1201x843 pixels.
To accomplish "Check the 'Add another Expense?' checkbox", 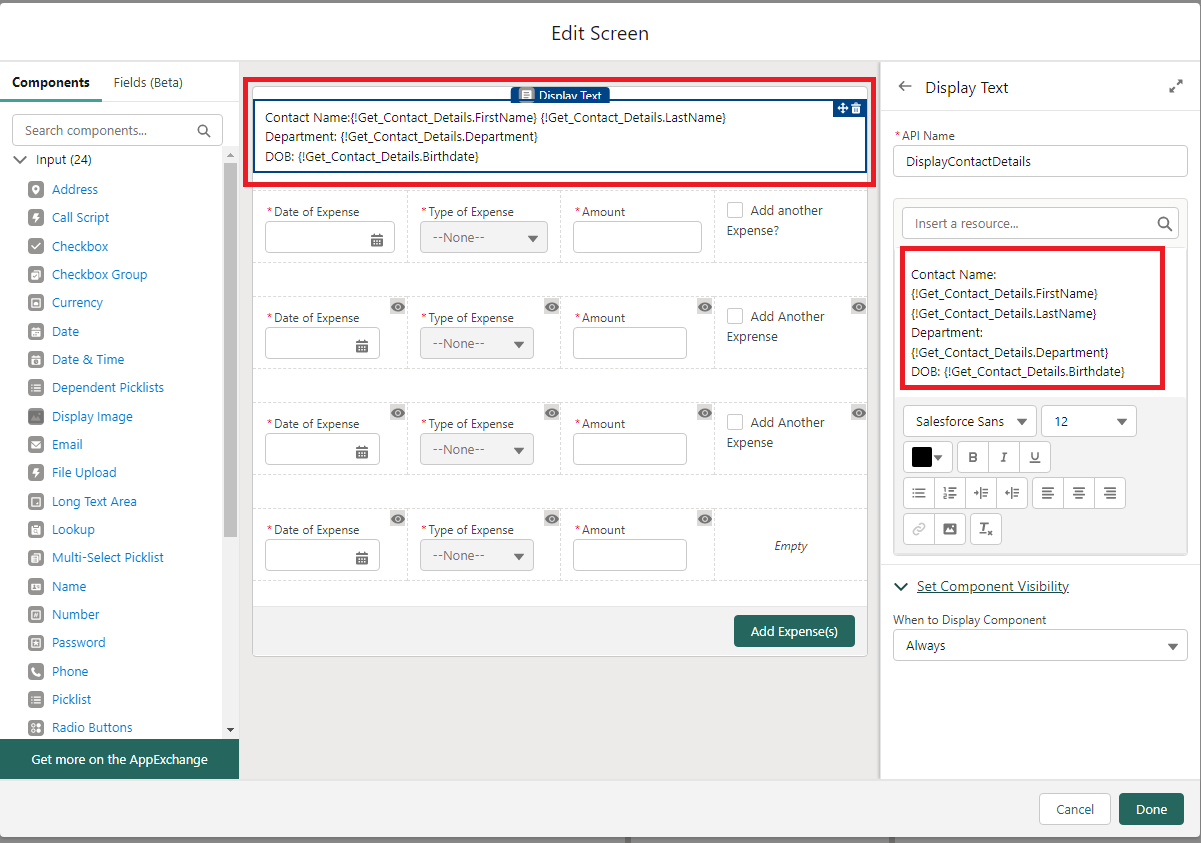I will coord(735,210).
